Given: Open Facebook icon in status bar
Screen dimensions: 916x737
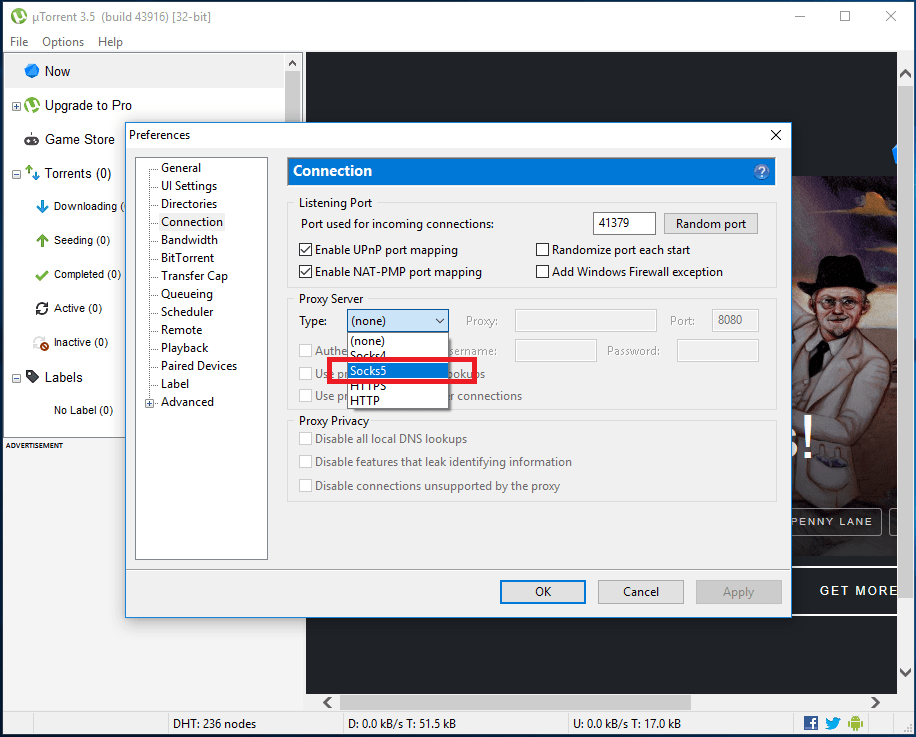Looking at the screenshot, I should [x=811, y=723].
